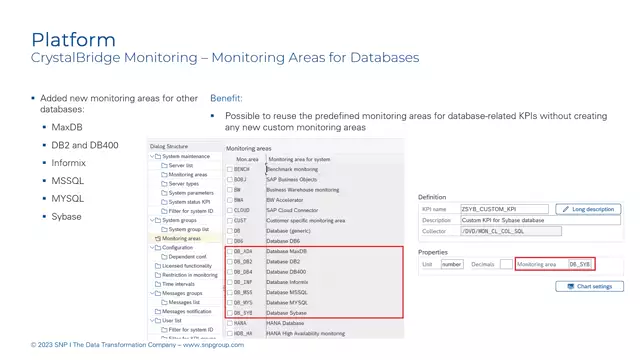Collapse the Configuration tree node
Image resolution: width=640 pixels, height=360 pixels.
(x=152, y=247)
